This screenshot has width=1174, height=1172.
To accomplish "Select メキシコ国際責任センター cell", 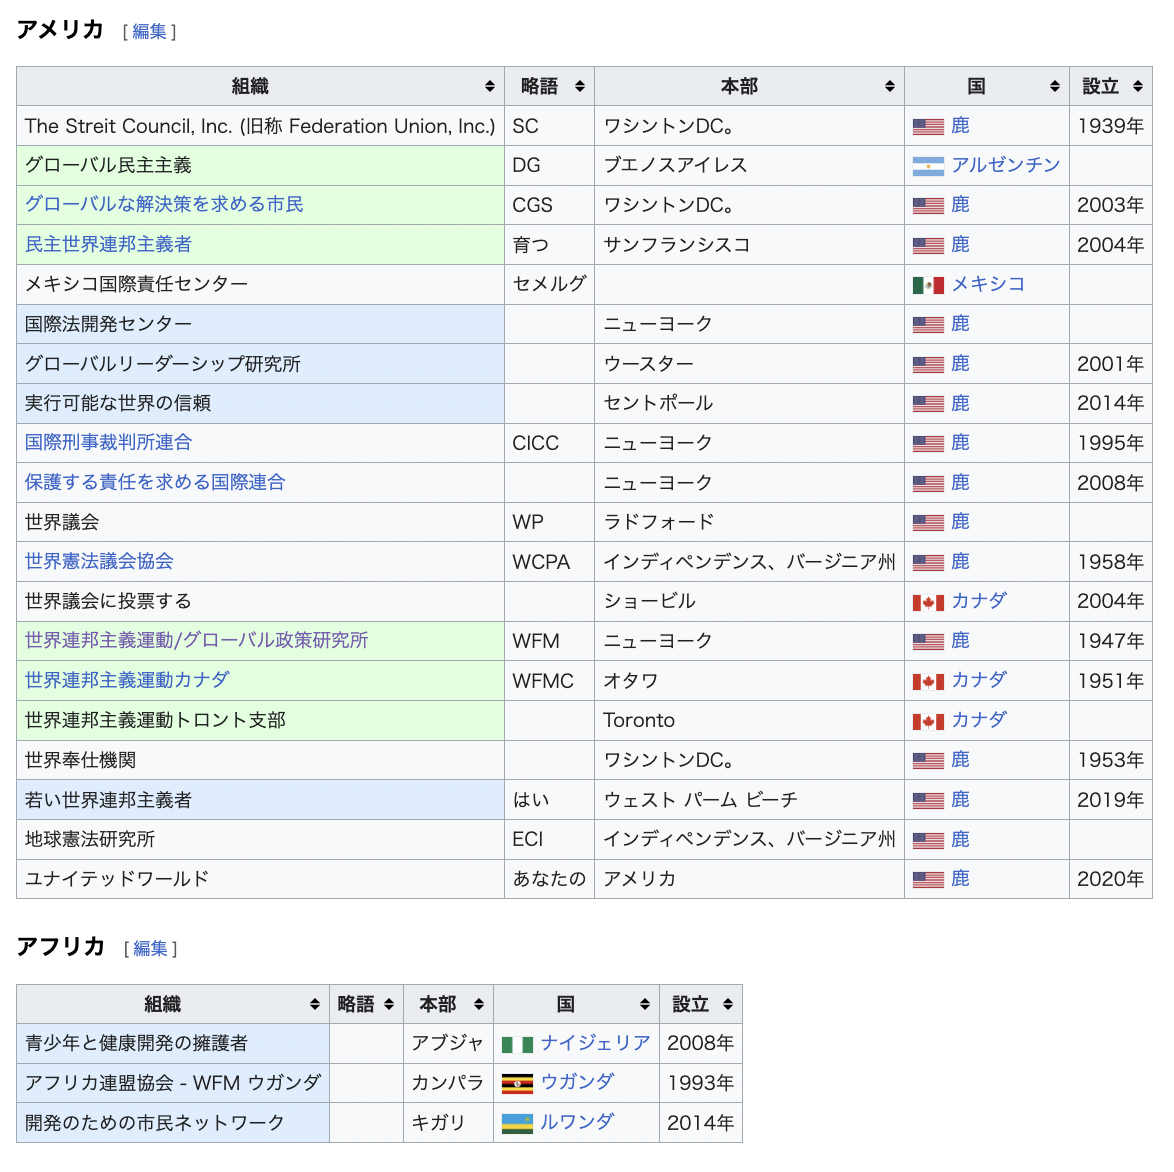I will point(261,285).
